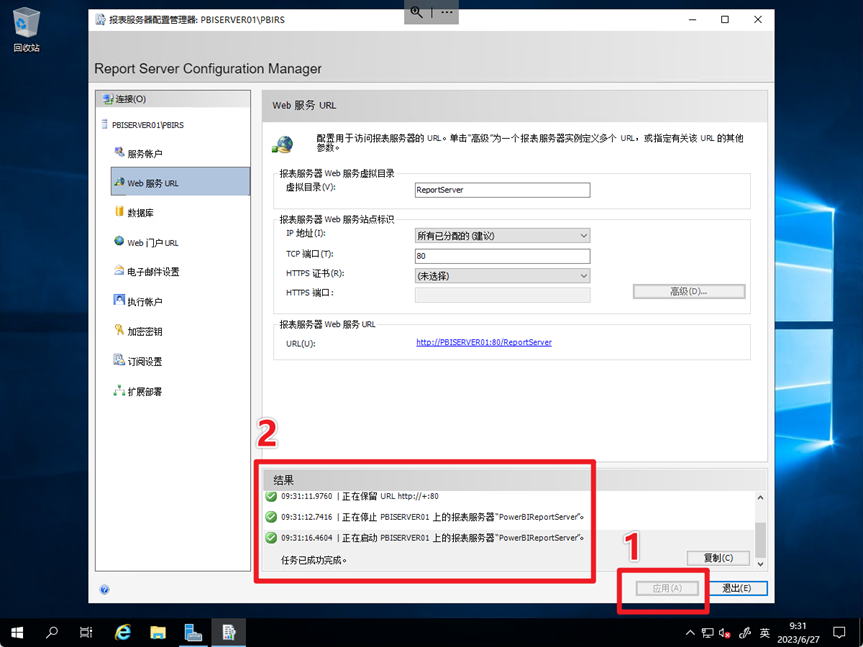
Task: Click the 虚拟目录 text field
Action: click(502, 190)
